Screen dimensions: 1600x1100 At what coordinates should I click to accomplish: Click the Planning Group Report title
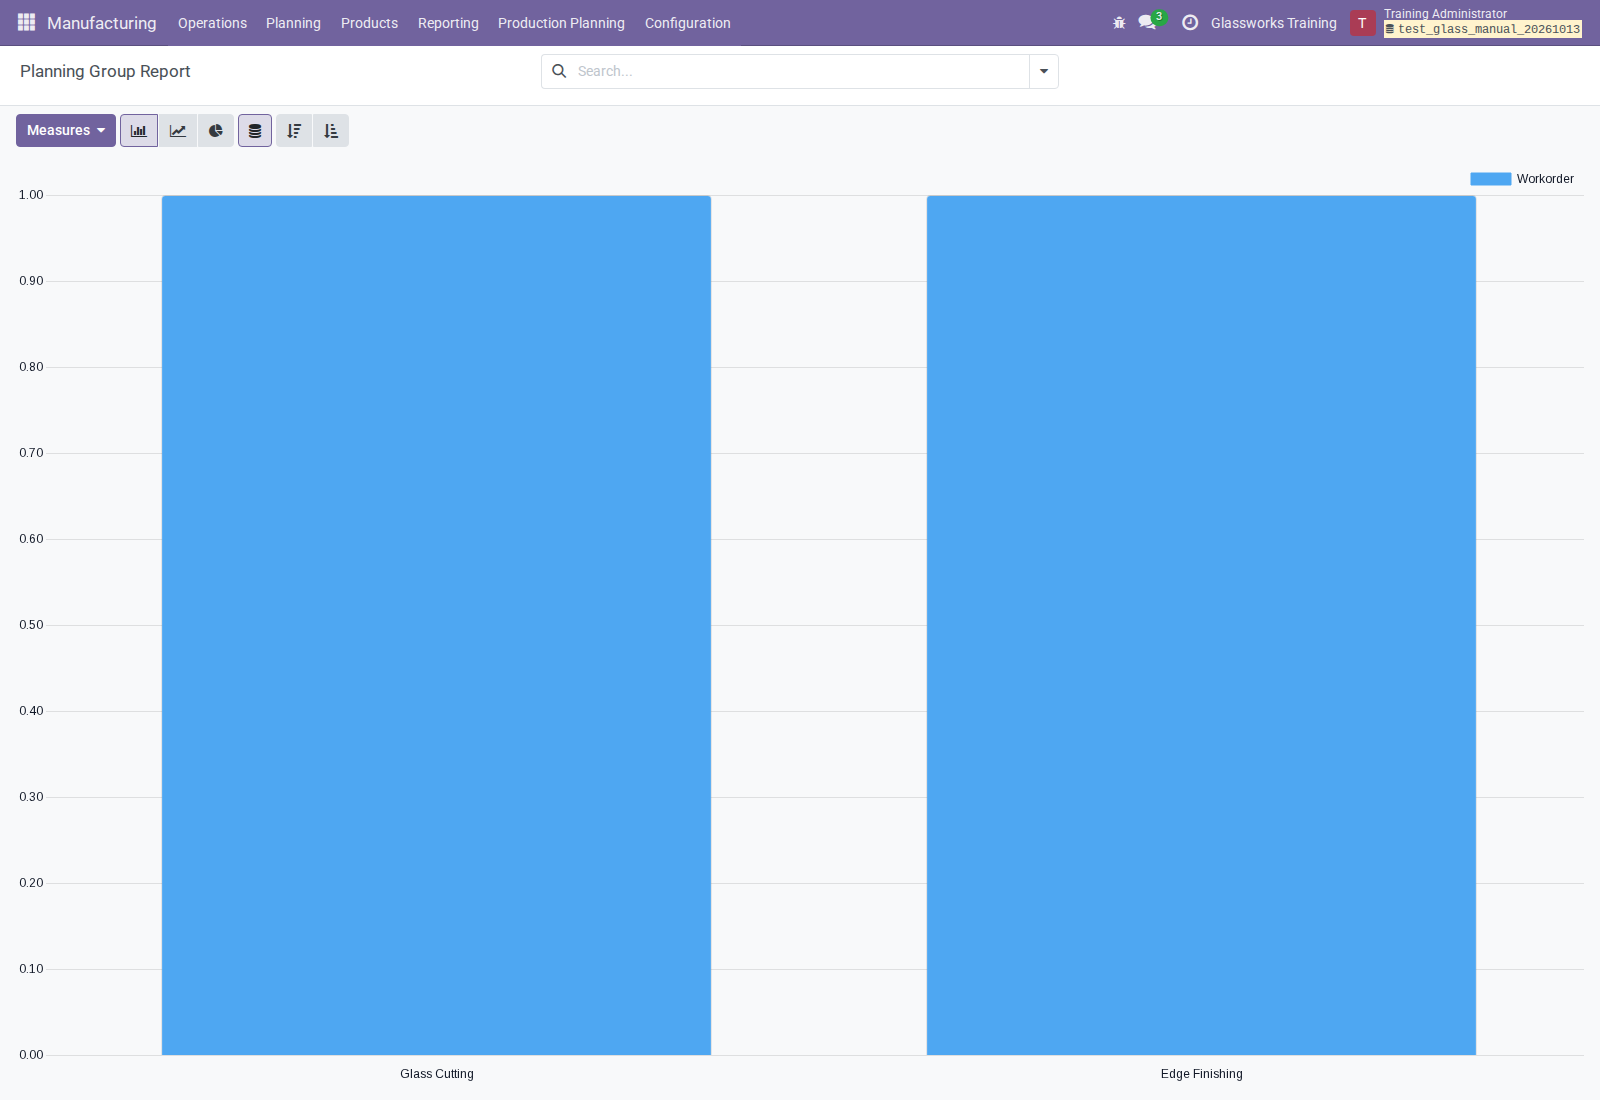(105, 71)
